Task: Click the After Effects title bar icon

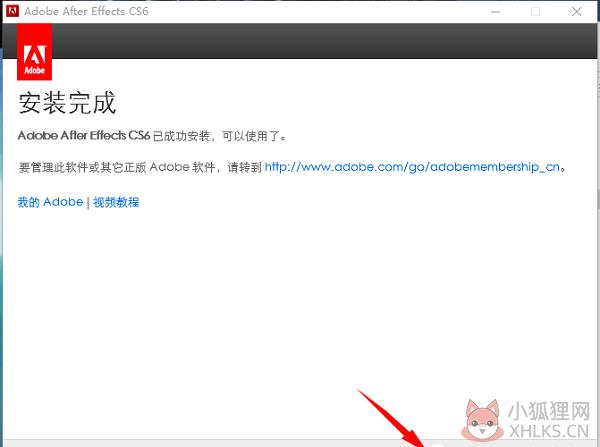Action: [12, 11]
